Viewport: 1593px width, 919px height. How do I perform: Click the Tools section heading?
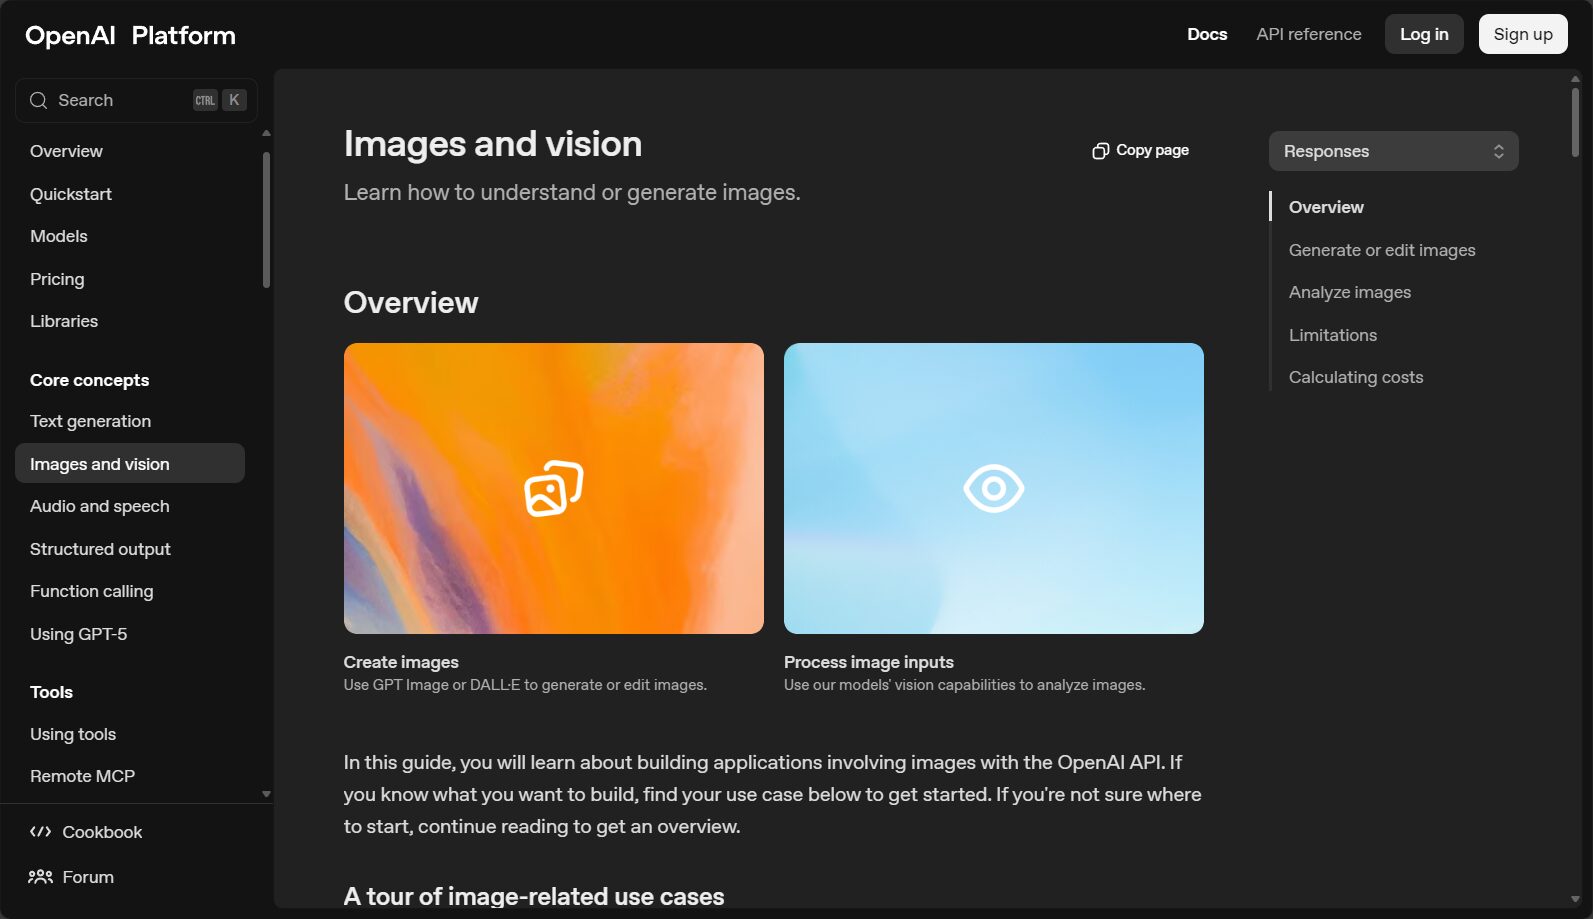[x=51, y=692]
